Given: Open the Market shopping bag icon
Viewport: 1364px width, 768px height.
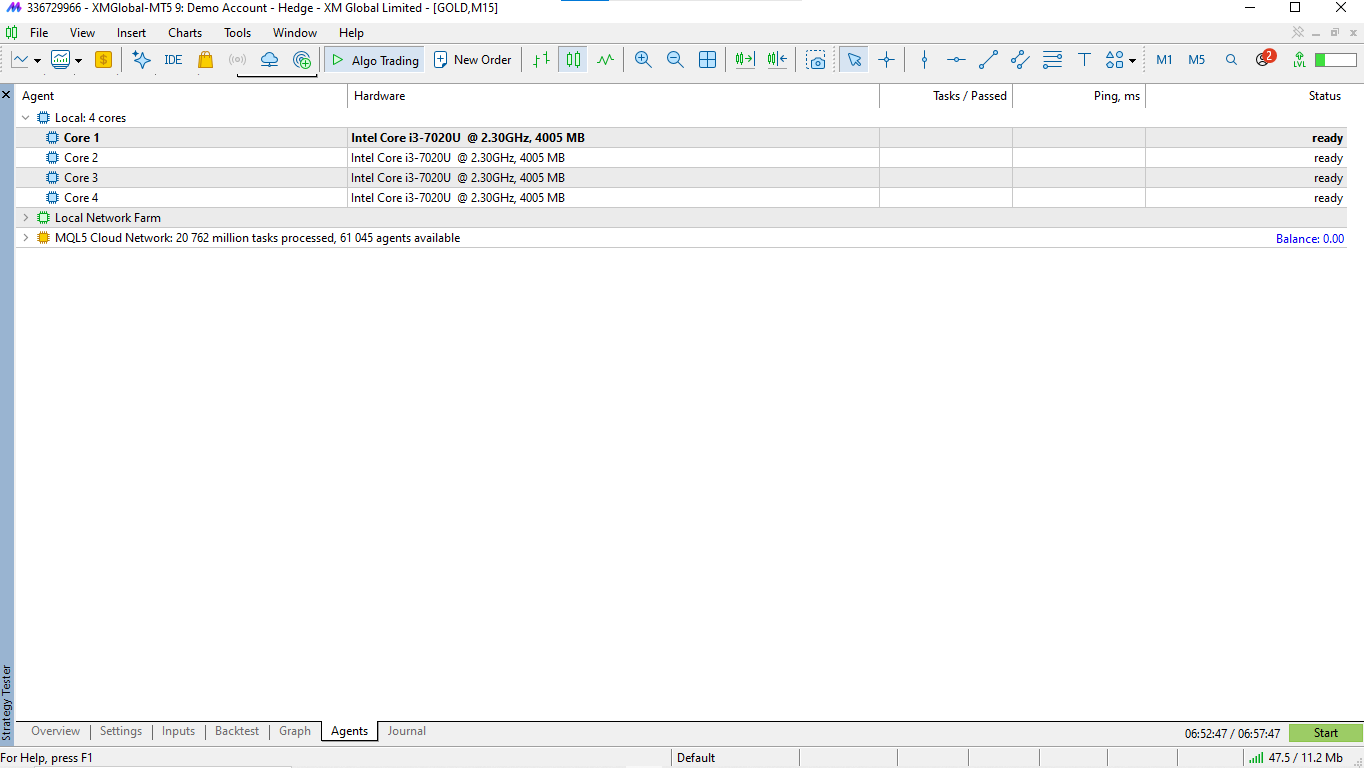Looking at the screenshot, I should pyautogui.click(x=205, y=60).
